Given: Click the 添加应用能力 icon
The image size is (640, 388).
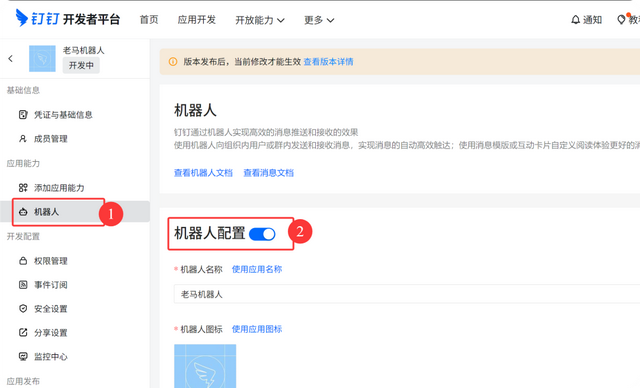Looking at the screenshot, I should click(23, 188).
